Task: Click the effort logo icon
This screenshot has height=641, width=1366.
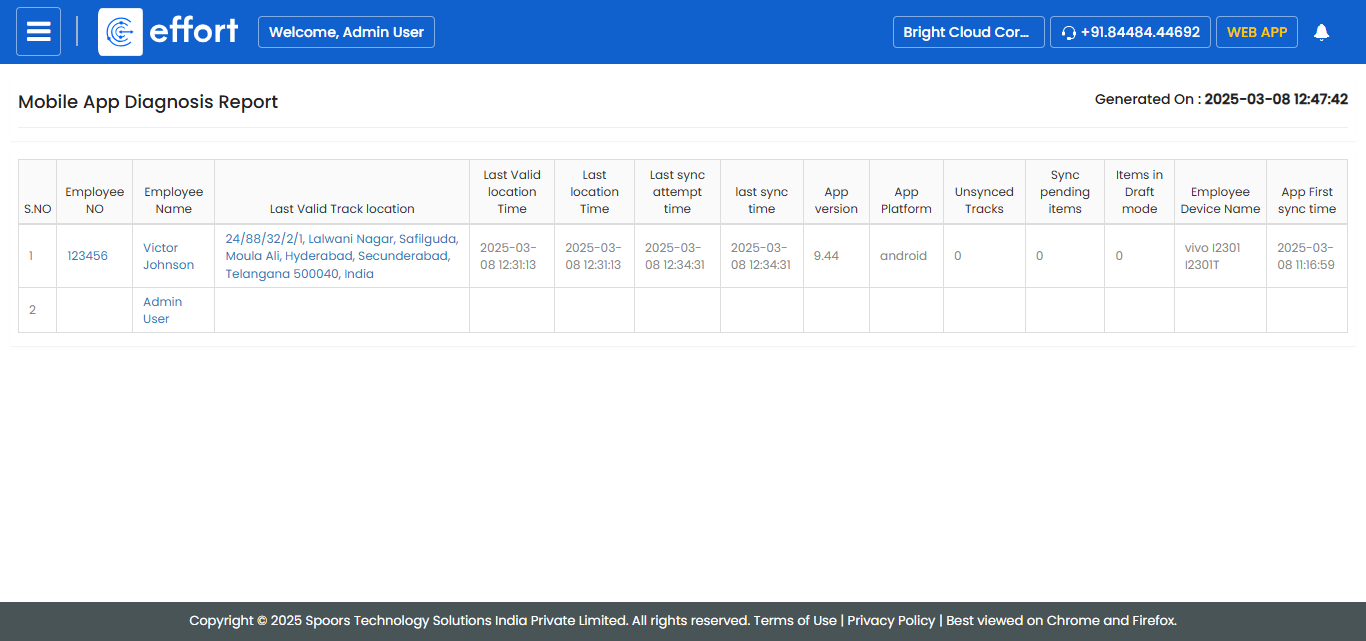Action: pos(120,32)
